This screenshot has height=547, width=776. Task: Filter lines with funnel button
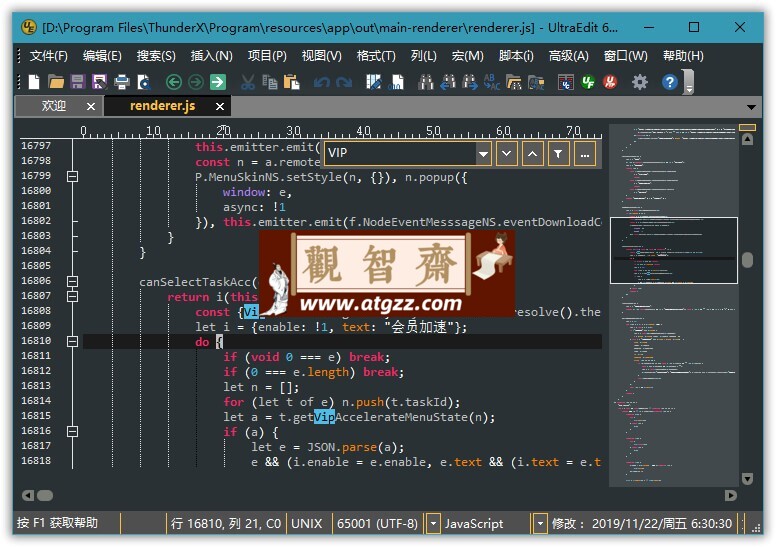(558, 153)
